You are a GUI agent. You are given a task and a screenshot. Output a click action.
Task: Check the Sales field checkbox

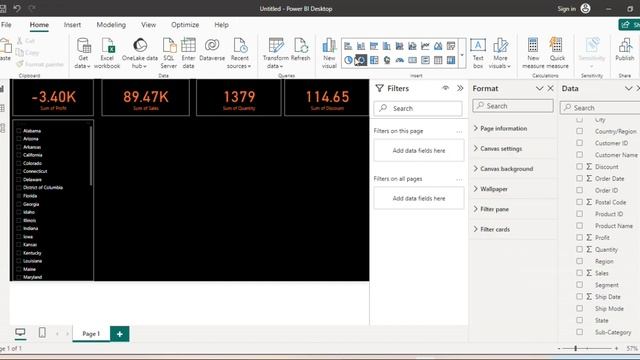(580, 273)
